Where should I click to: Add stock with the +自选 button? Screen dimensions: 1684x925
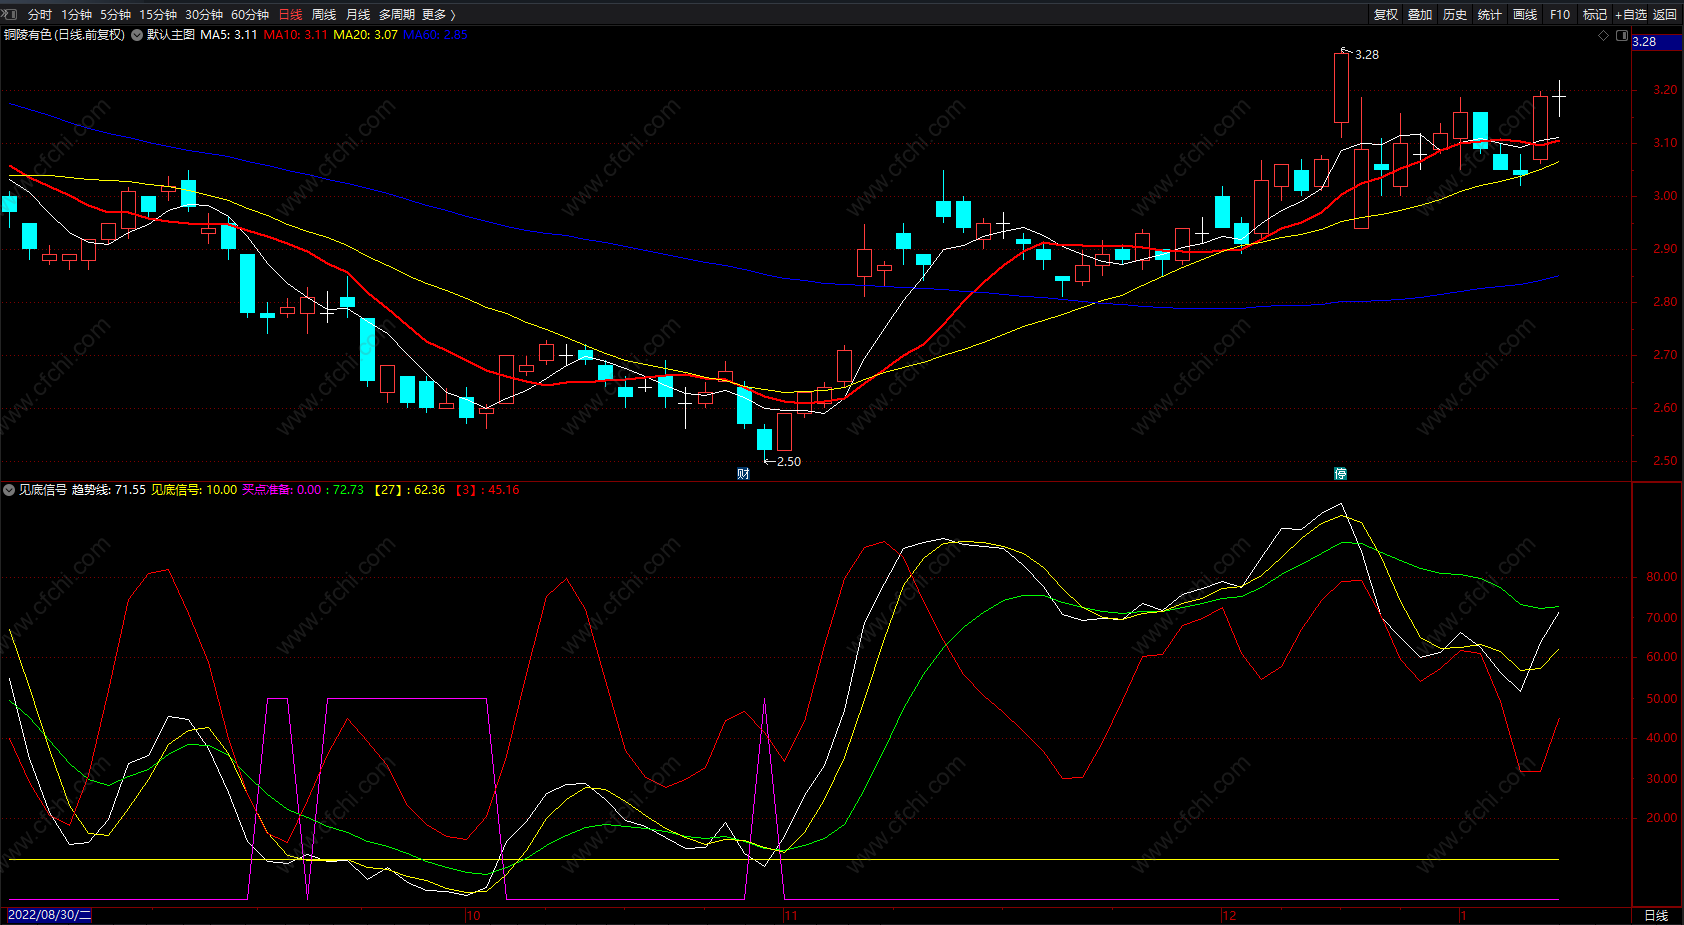click(1630, 14)
